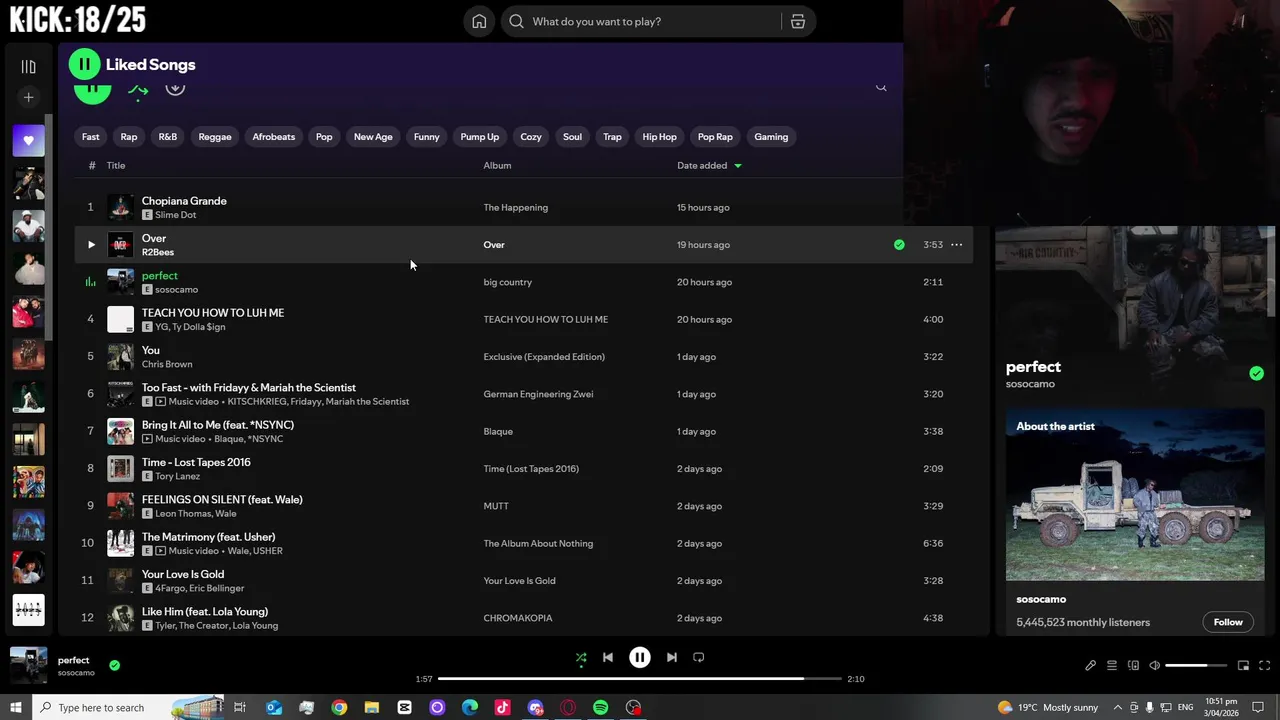Create a new playlist with plus icon
The height and width of the screenshot is (720, 1280).
coord(28,97)
